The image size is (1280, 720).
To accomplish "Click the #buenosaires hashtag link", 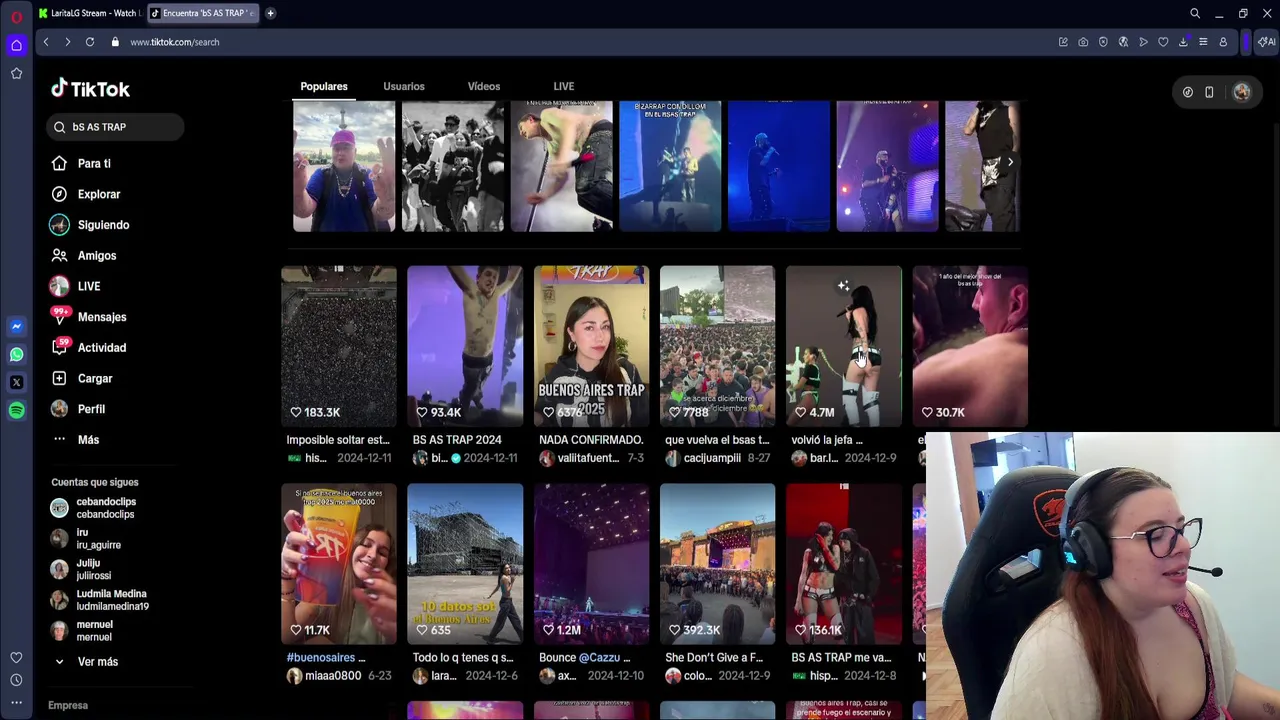I will click(320, 658).
